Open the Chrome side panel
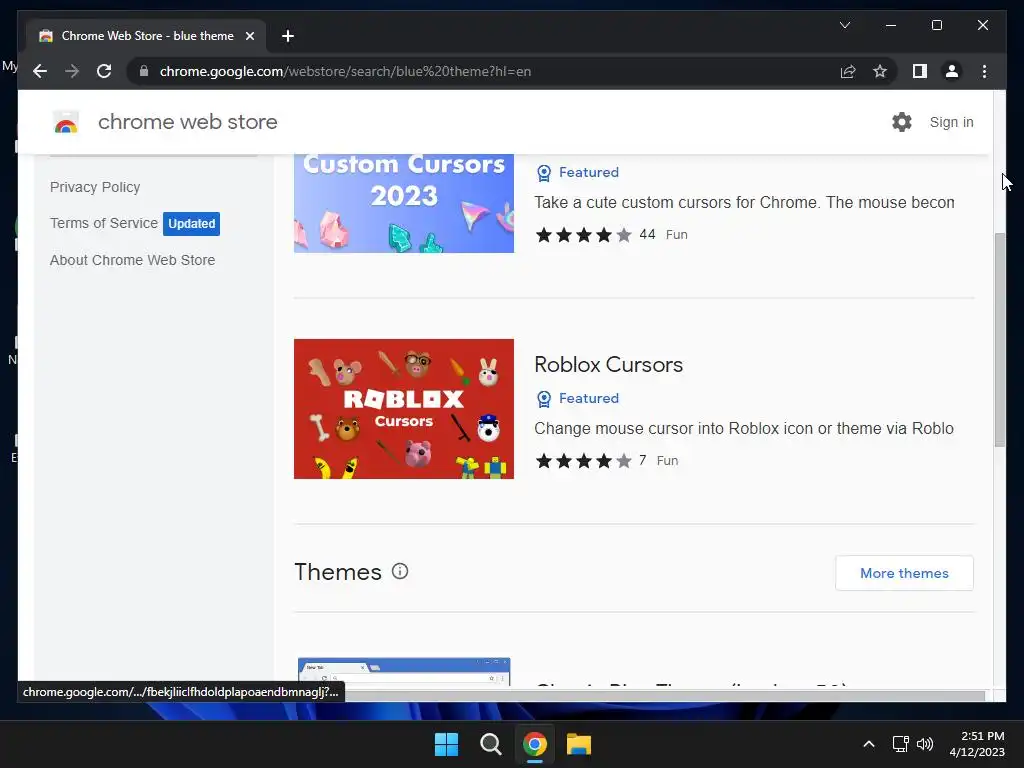The image size is (1024, 768). pyautogui.click(x=920, y=71)
